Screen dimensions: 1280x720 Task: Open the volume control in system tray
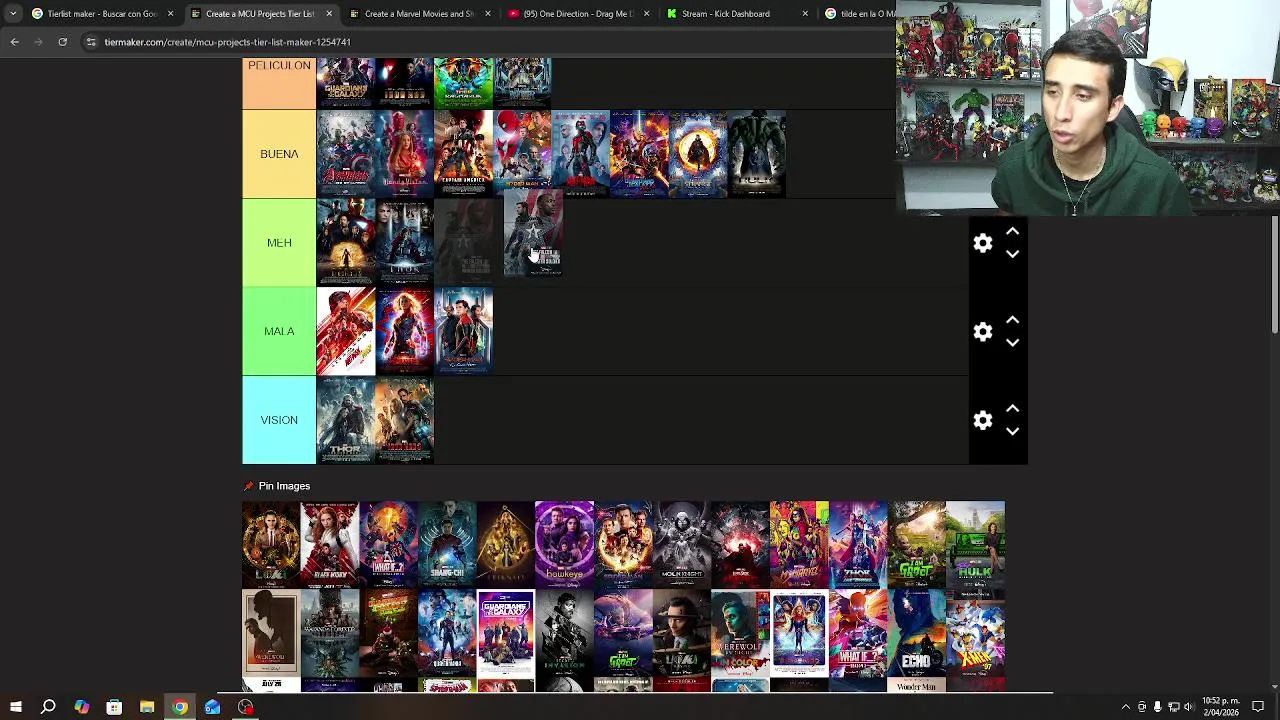1189,707
